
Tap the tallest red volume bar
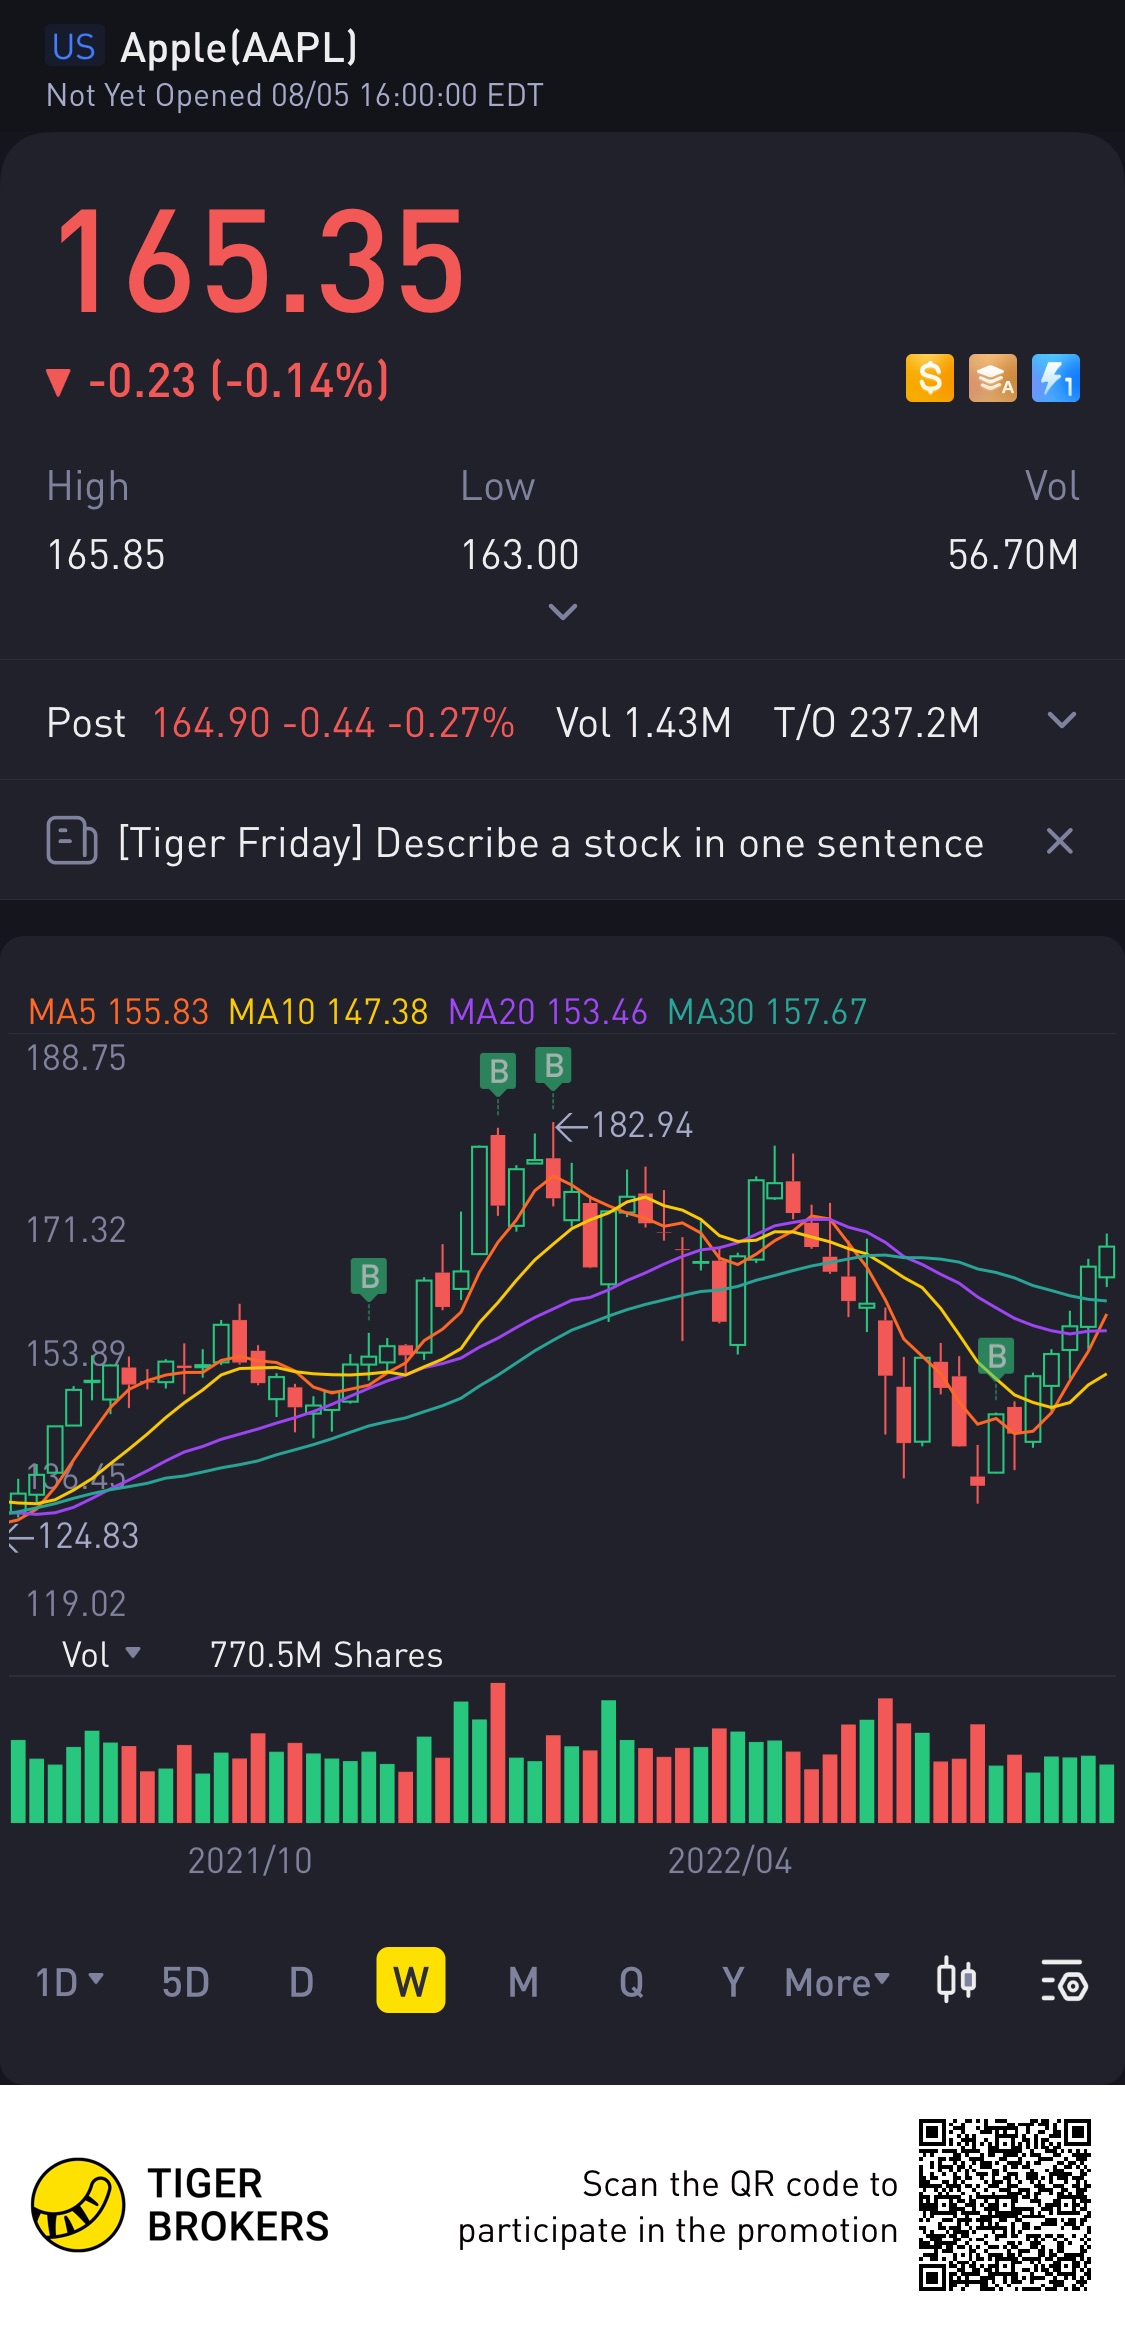click(x=498, y=1752)
